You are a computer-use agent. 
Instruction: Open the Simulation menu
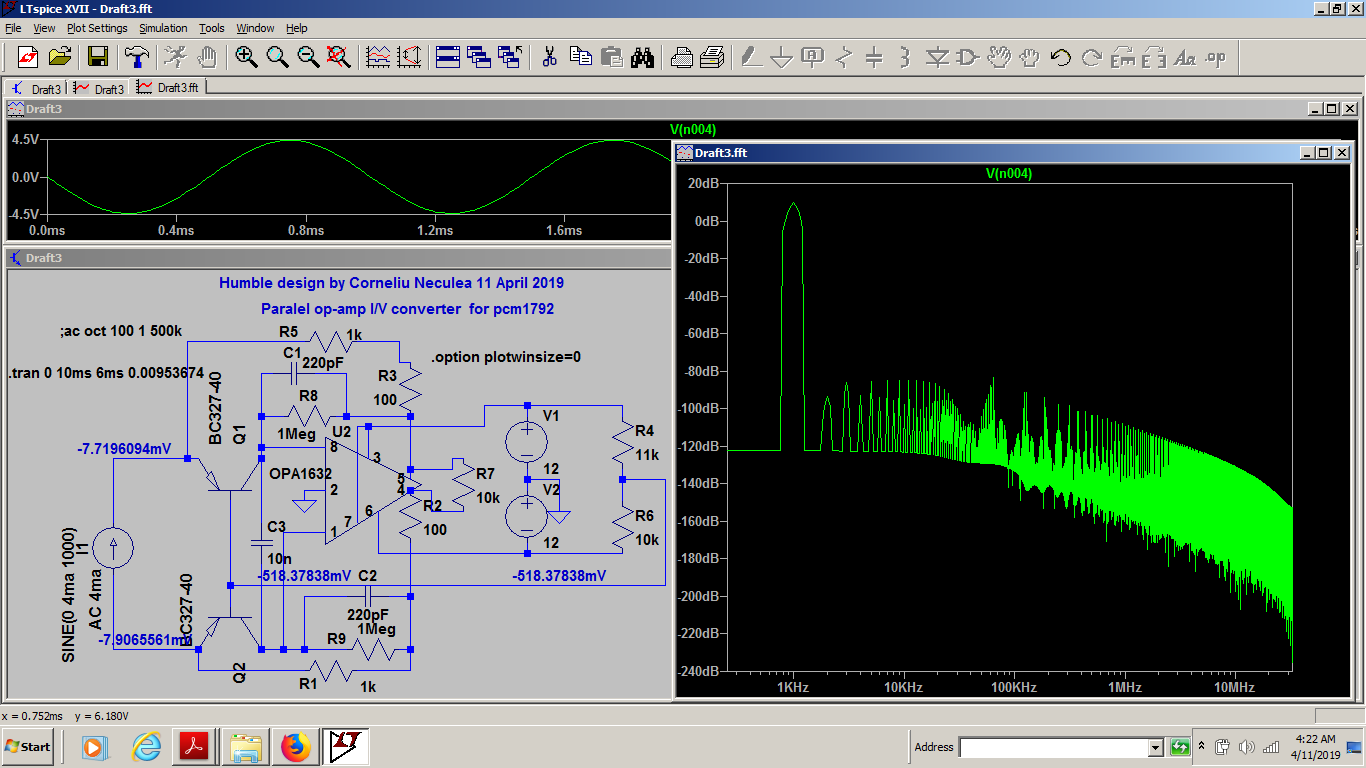click(163, 28)
